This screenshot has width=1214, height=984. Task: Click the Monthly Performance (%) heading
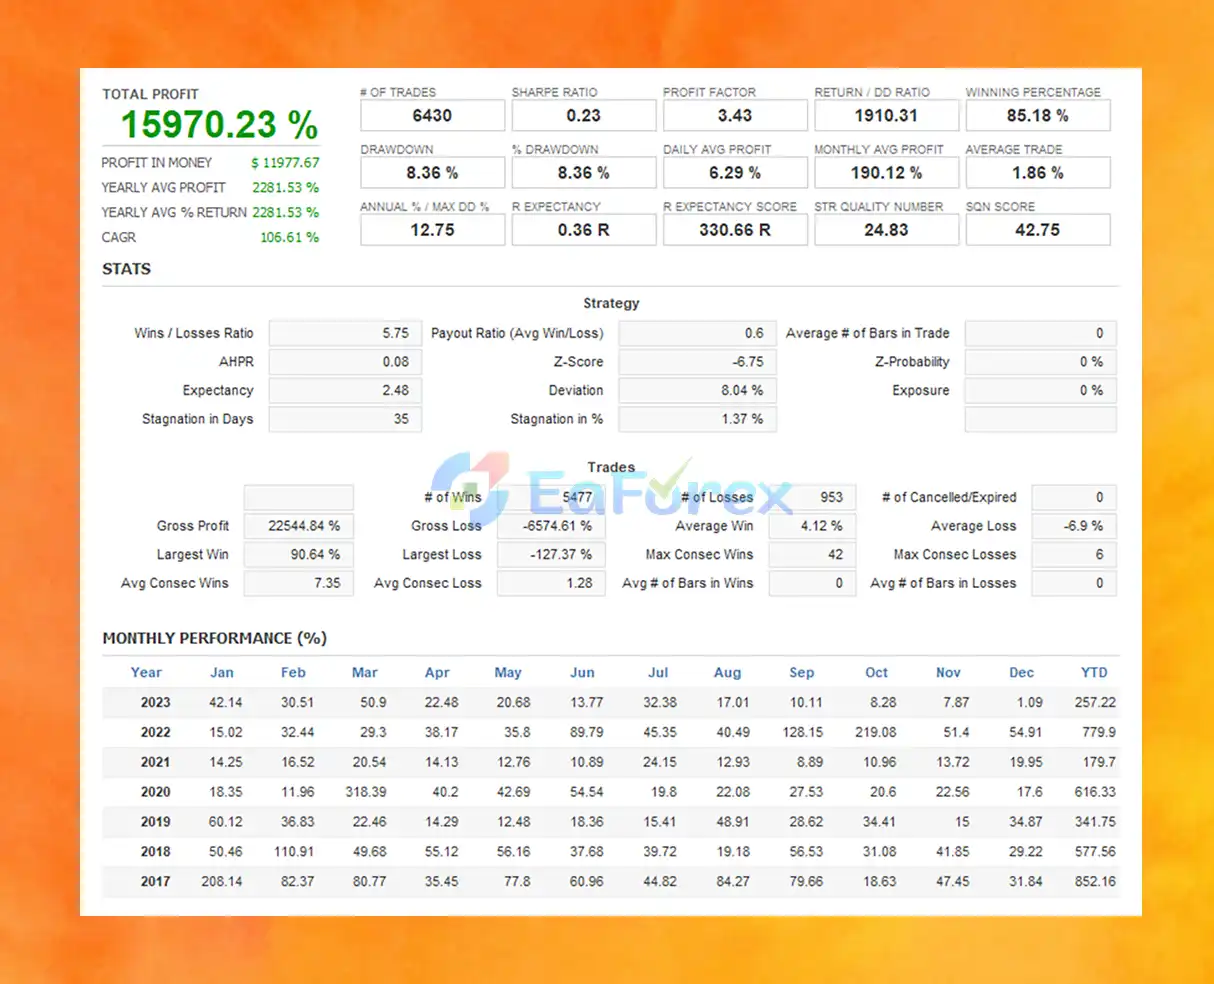point(215,638)
